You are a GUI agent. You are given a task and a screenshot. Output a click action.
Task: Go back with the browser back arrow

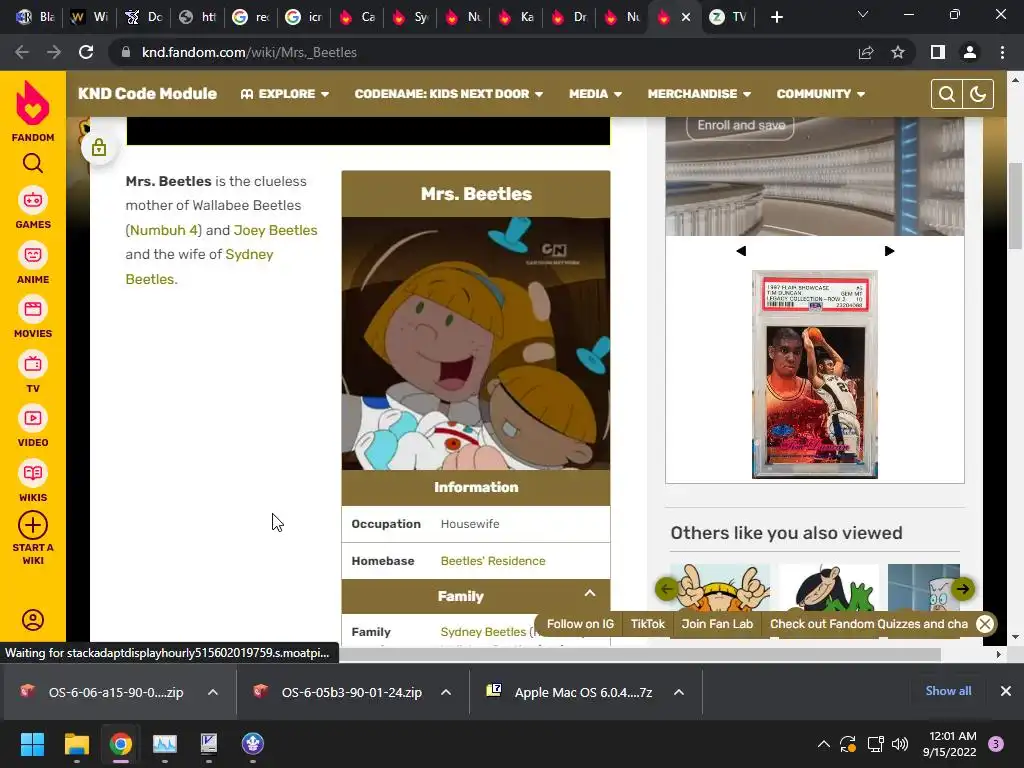coord(22,52)
